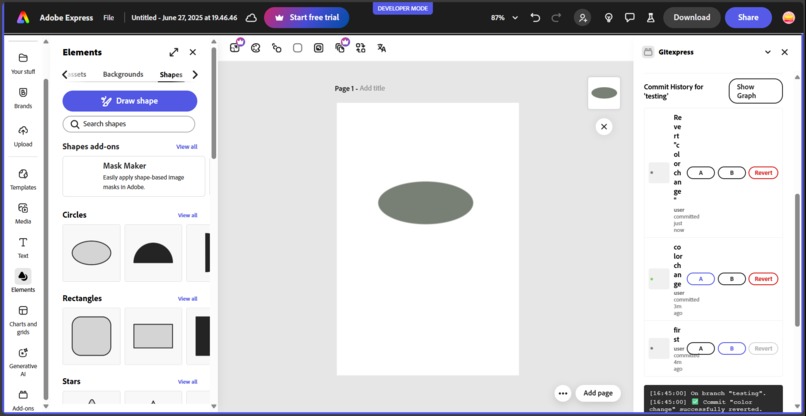Click the cloud sync status icon
The image size is (806, 416).
point(251,17)
